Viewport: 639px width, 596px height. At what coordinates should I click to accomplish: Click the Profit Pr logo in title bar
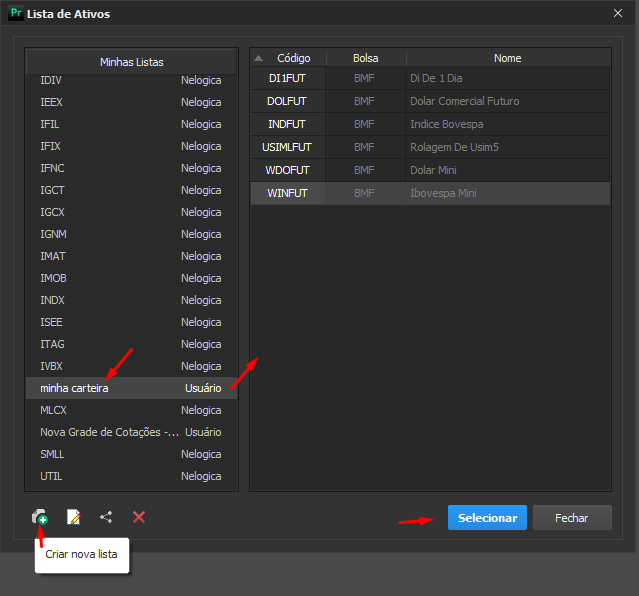click(16, 13)
